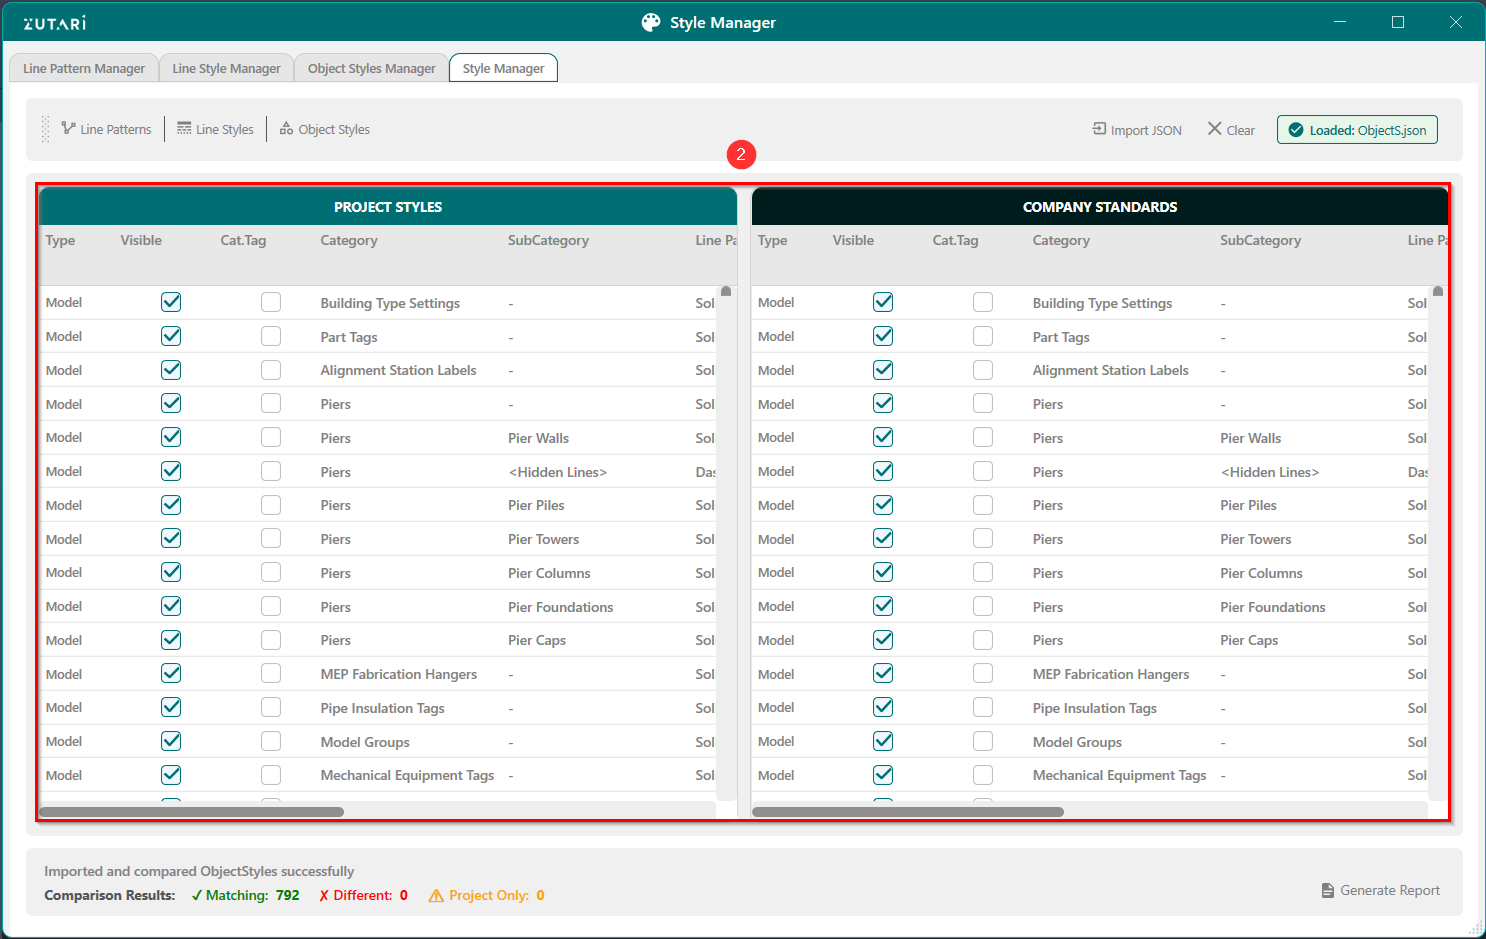Click the SubCategory header in Company Standards

point(1260,240)
